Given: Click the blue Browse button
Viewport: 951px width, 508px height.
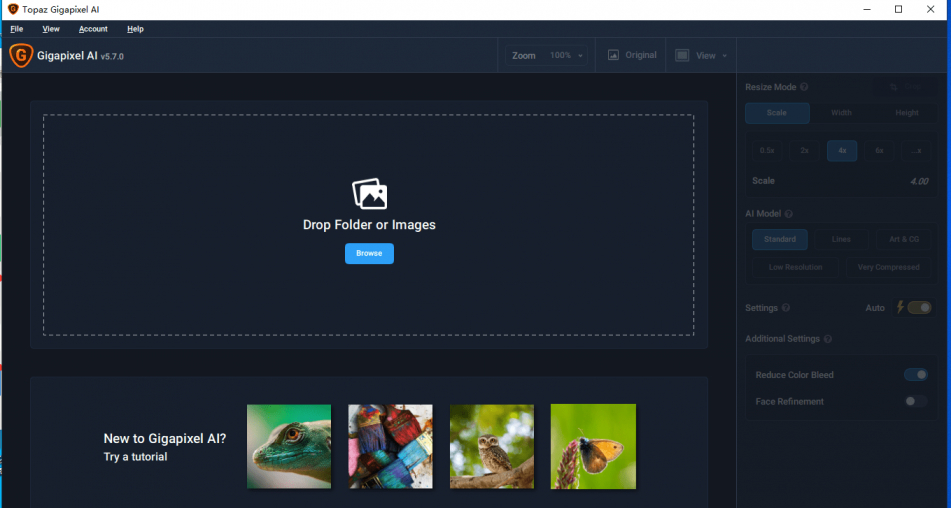Looking at the screenshot, I should point(369,253).
